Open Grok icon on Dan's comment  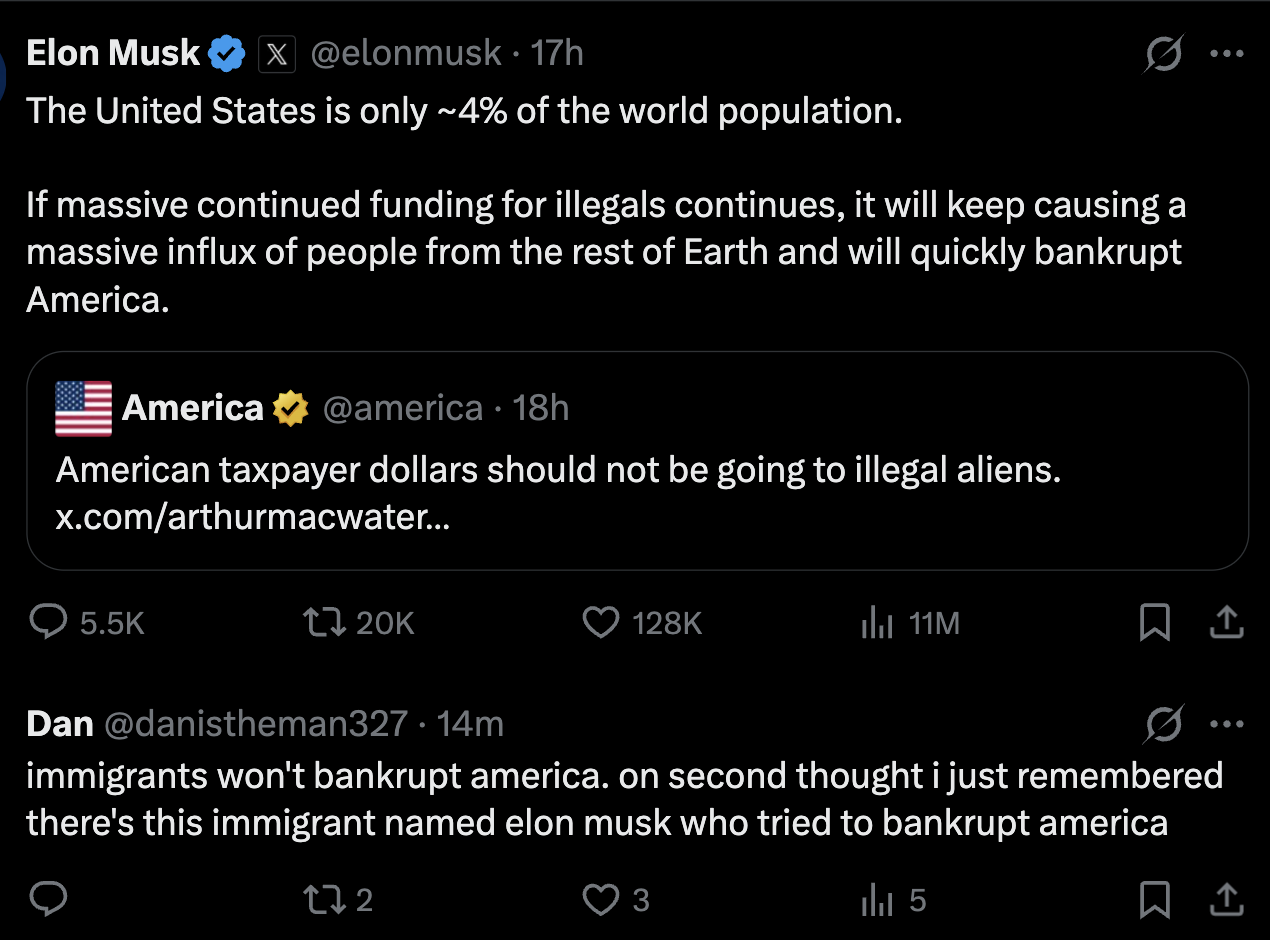click(1164, 724)
